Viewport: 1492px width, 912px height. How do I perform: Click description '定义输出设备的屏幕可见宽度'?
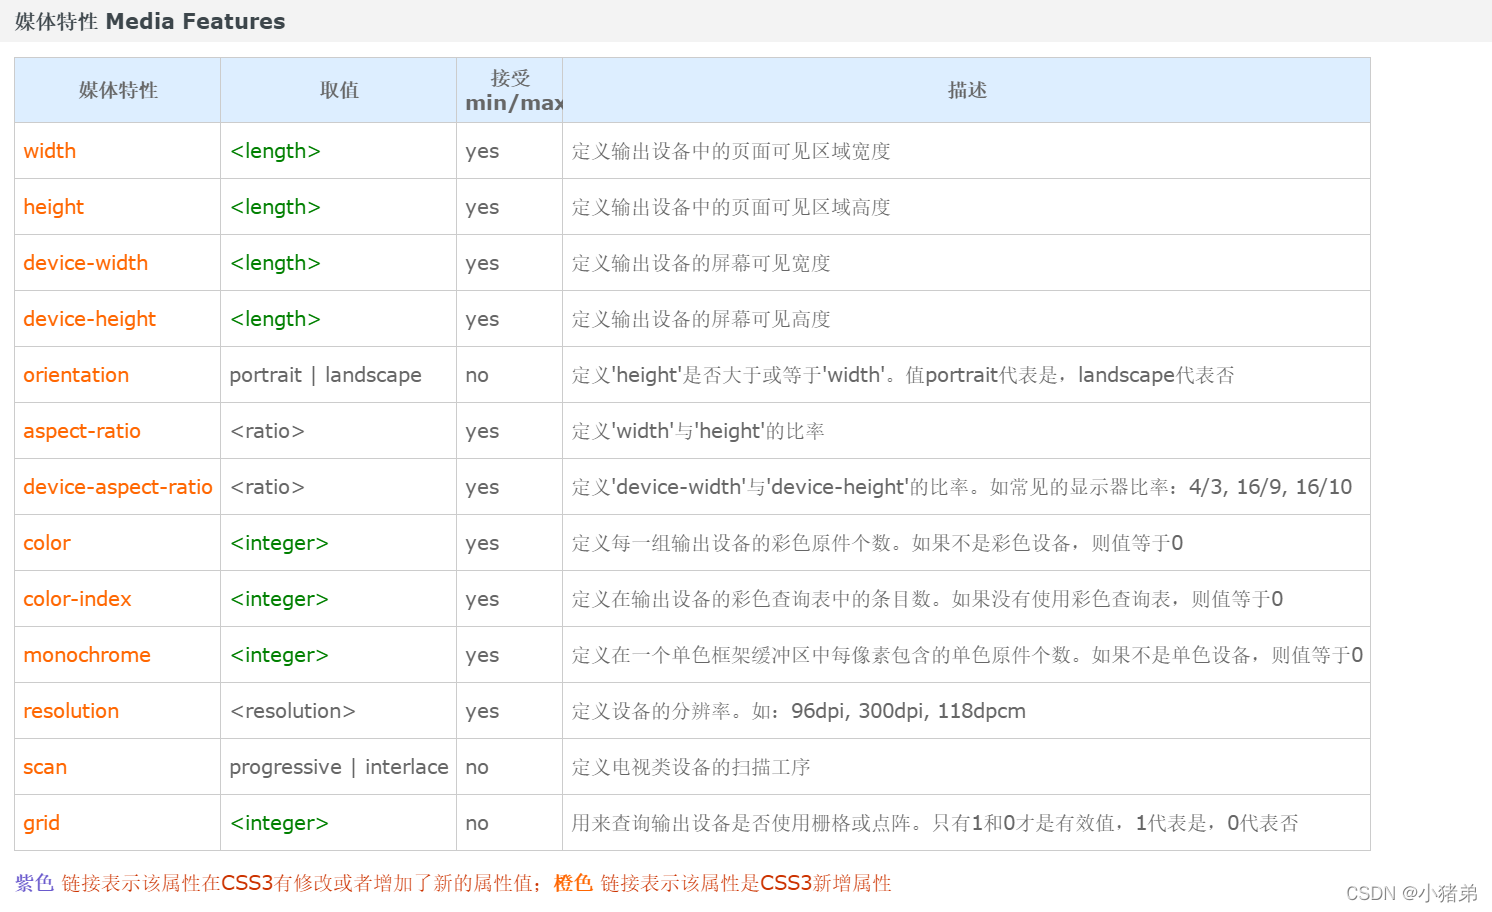pos(701,263)
